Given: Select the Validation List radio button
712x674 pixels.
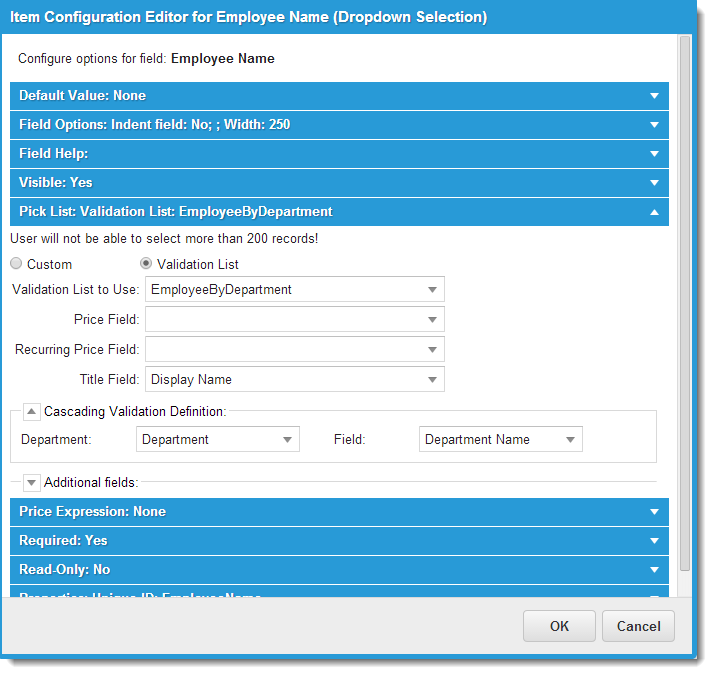Looking at the screenshot, I should point(146,264).
